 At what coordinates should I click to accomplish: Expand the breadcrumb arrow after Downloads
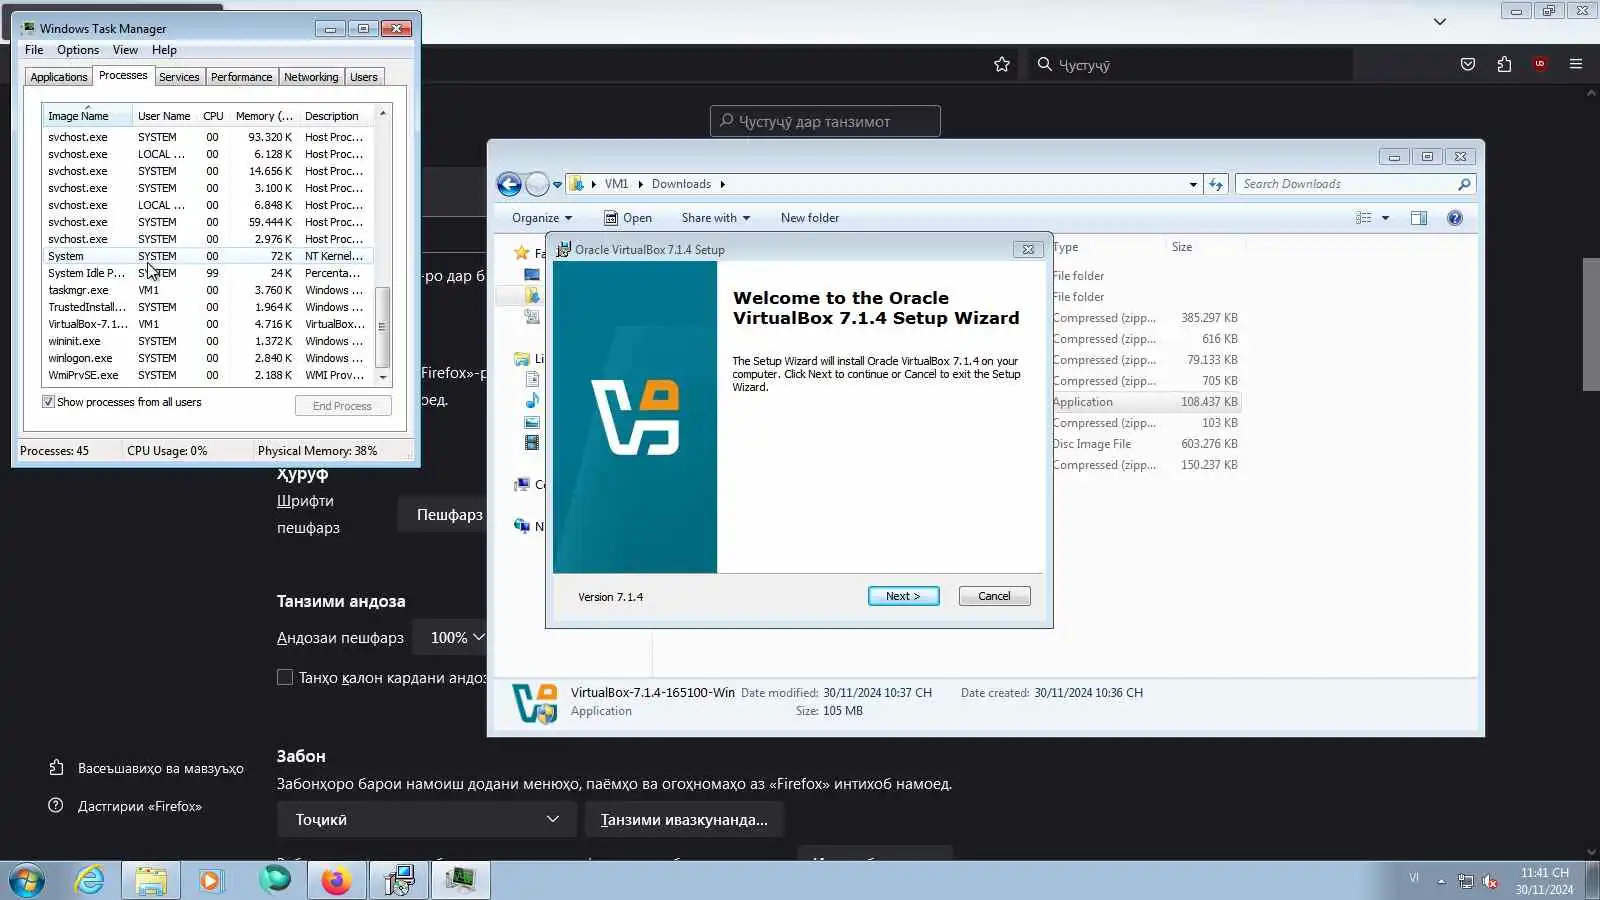pos(722,184)
